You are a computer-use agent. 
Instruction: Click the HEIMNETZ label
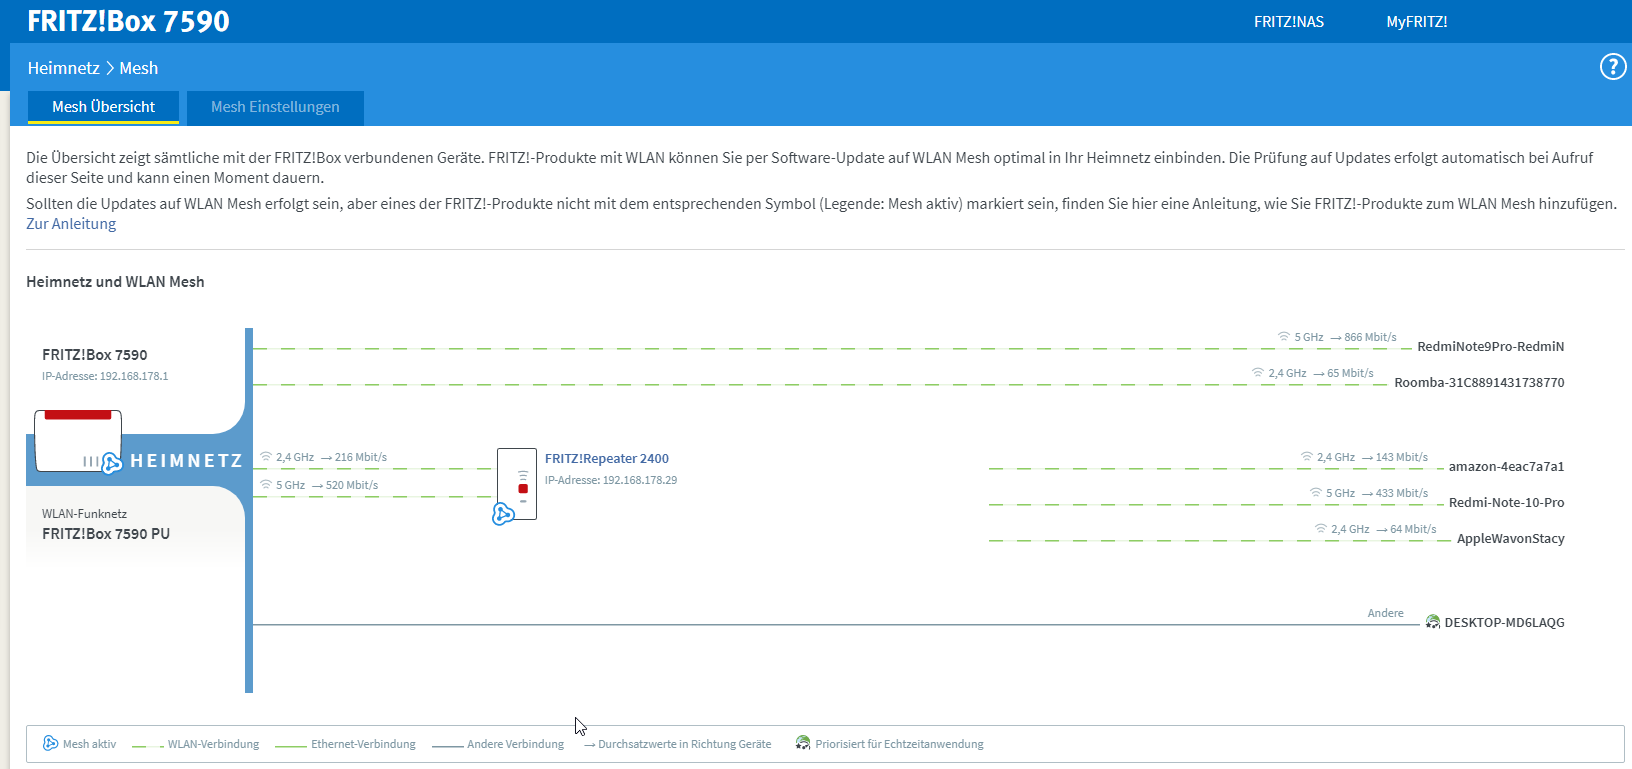pyautogui.click(x=186, y=461)
